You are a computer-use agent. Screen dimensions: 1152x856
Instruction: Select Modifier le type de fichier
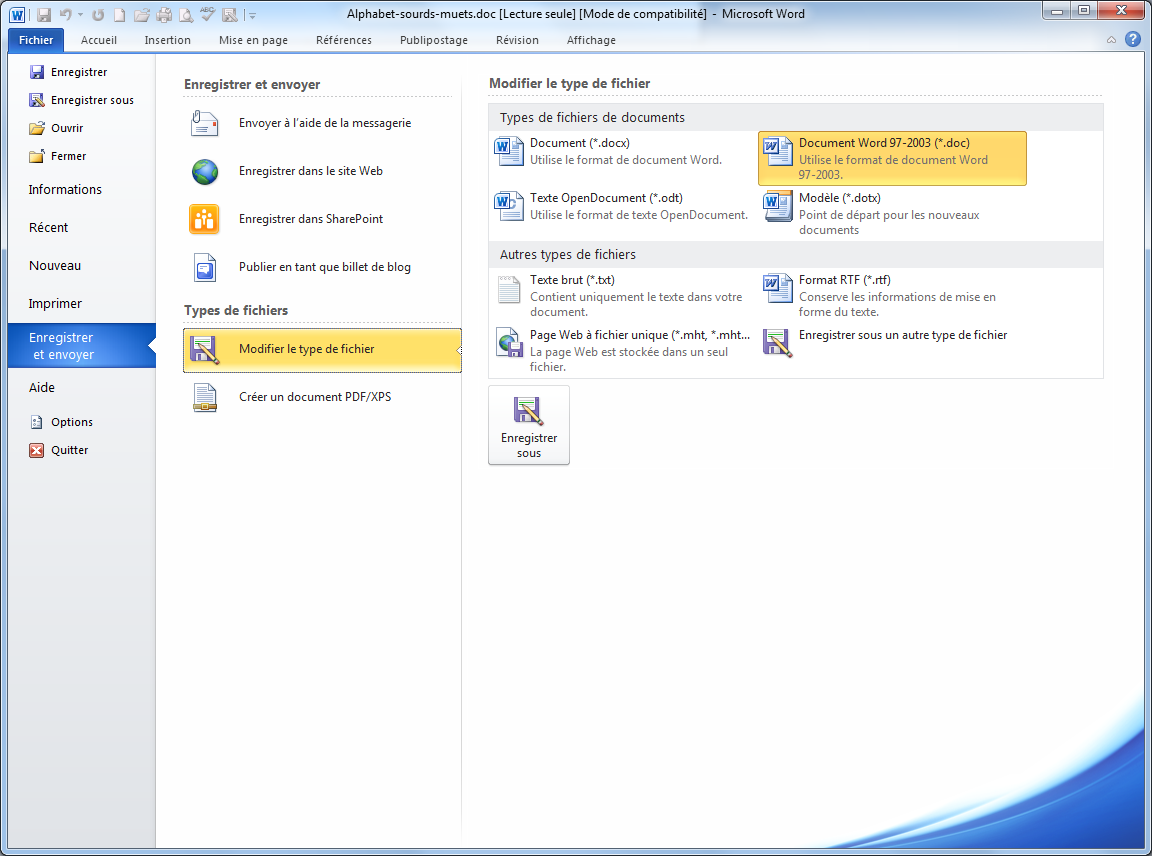[322, 350]
